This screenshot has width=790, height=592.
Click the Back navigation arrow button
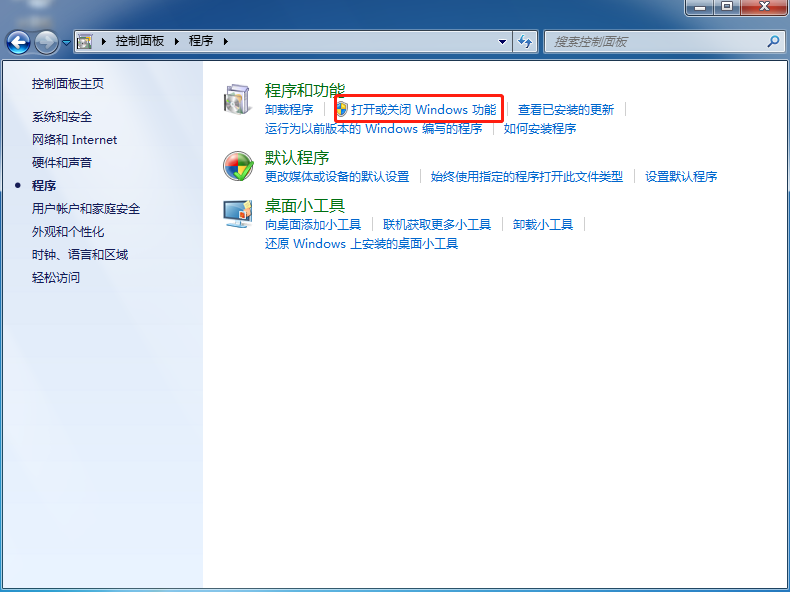[18, 42]
